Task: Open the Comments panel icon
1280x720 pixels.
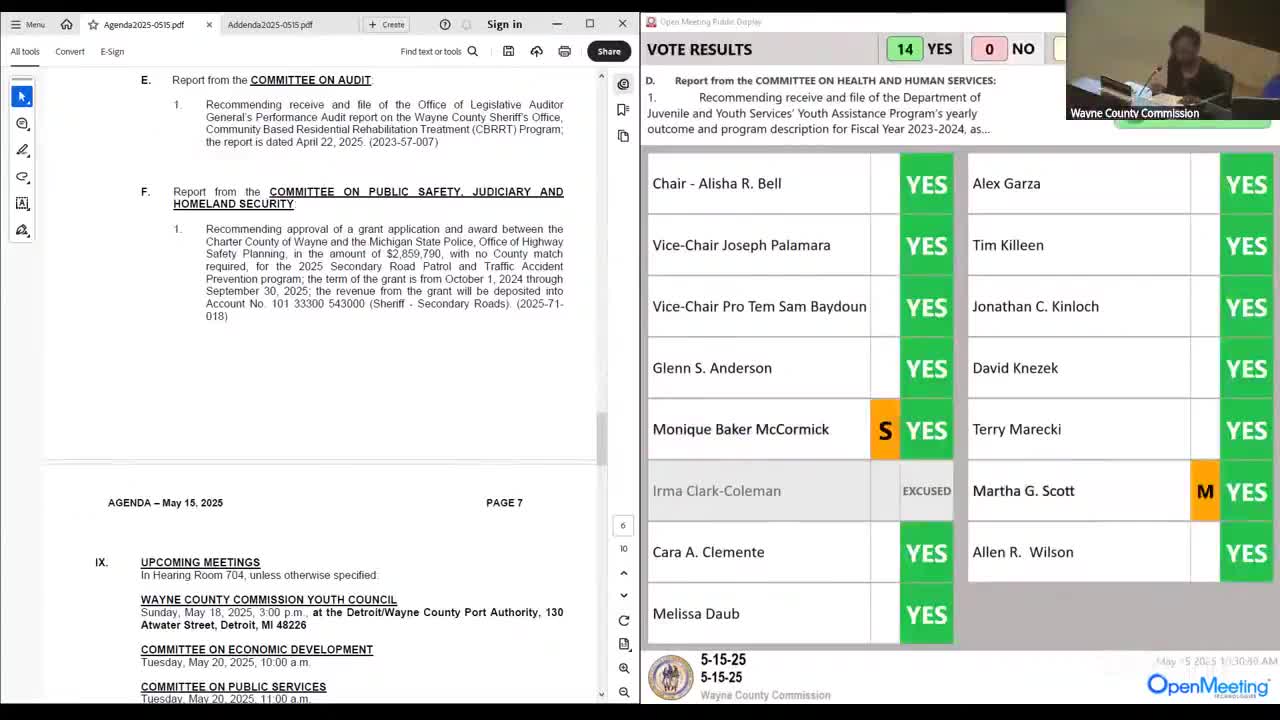Action: point(623,84)
